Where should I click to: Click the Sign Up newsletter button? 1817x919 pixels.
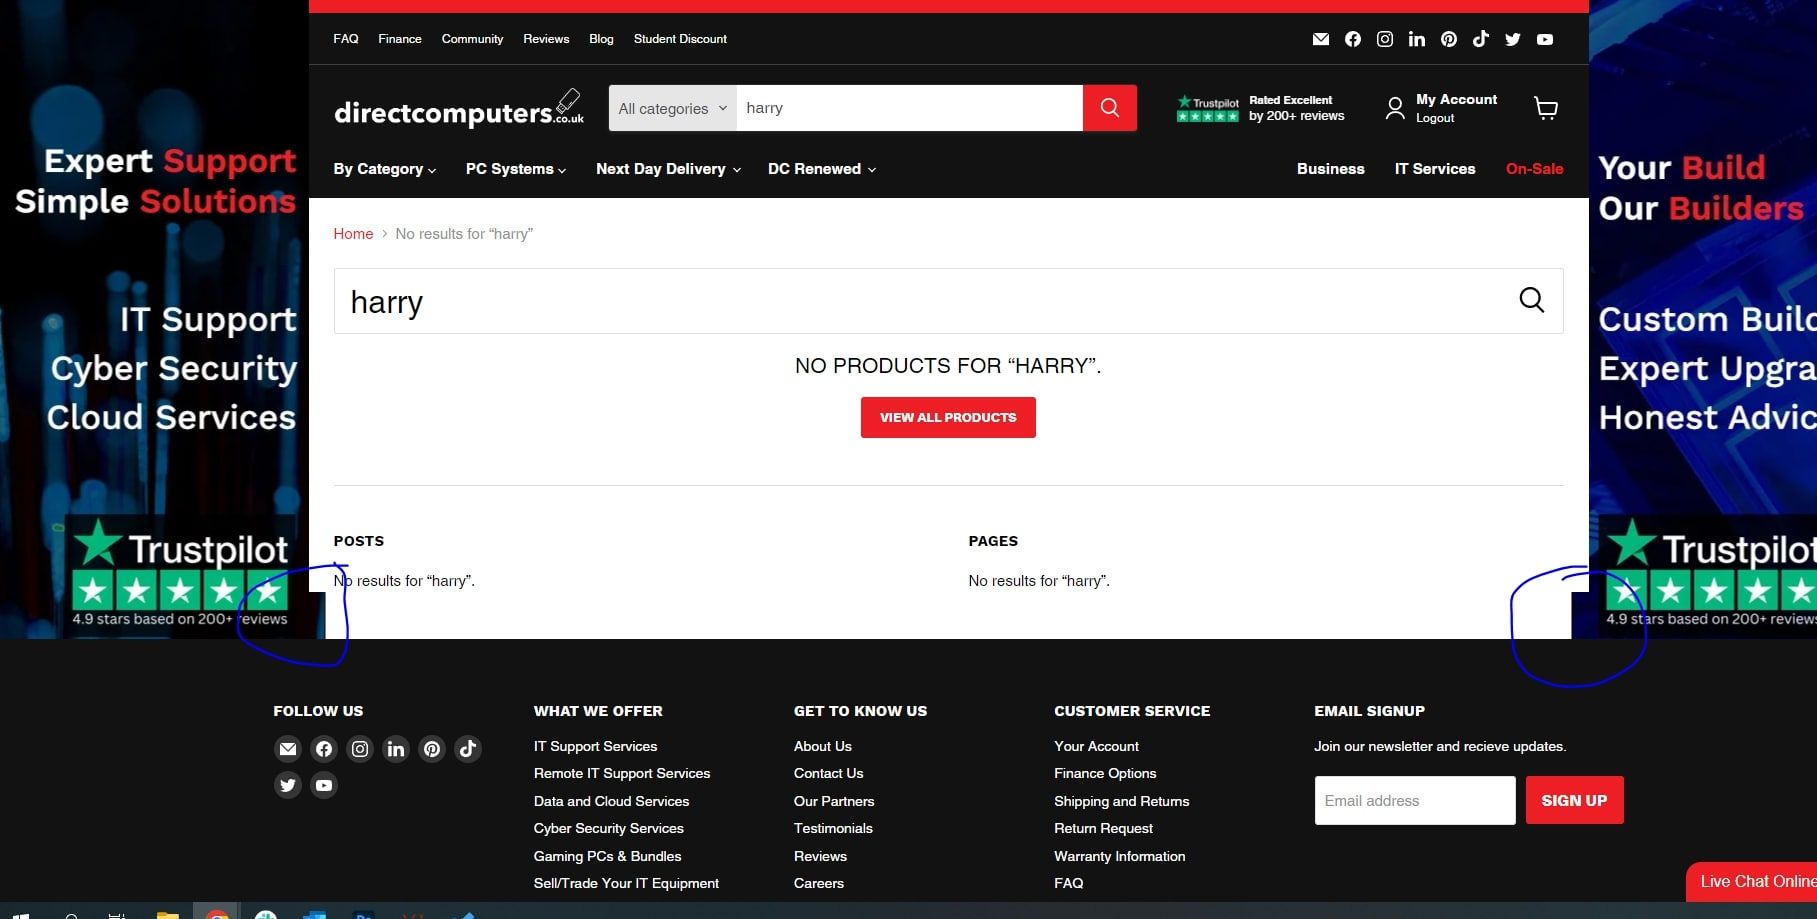(x=1574, y=800)
